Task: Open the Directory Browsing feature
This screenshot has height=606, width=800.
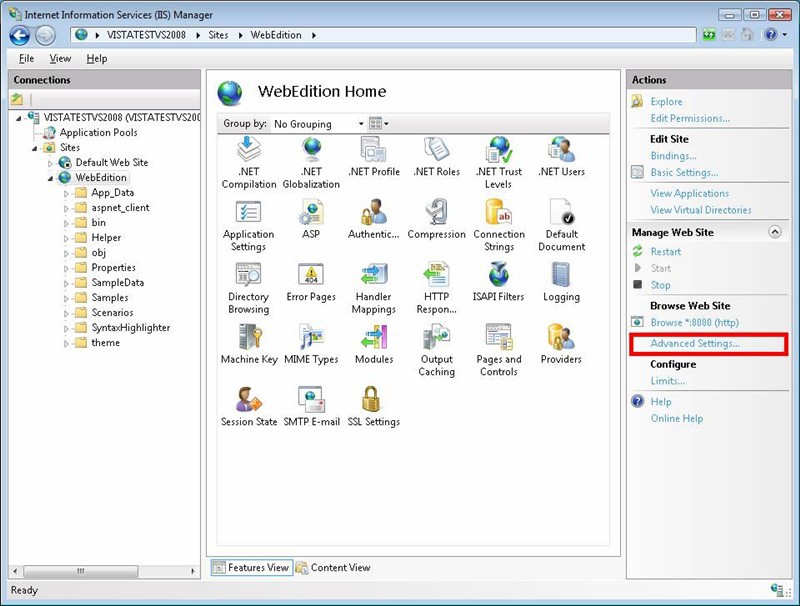Action: coord(248,288)
